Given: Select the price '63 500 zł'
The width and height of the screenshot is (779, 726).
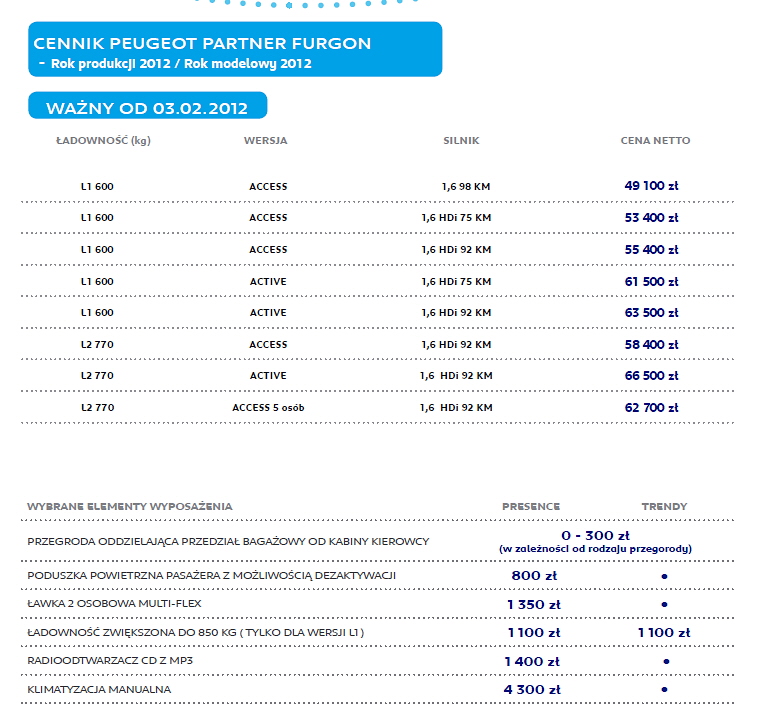Looking at the screenshot, I should 651,313.
